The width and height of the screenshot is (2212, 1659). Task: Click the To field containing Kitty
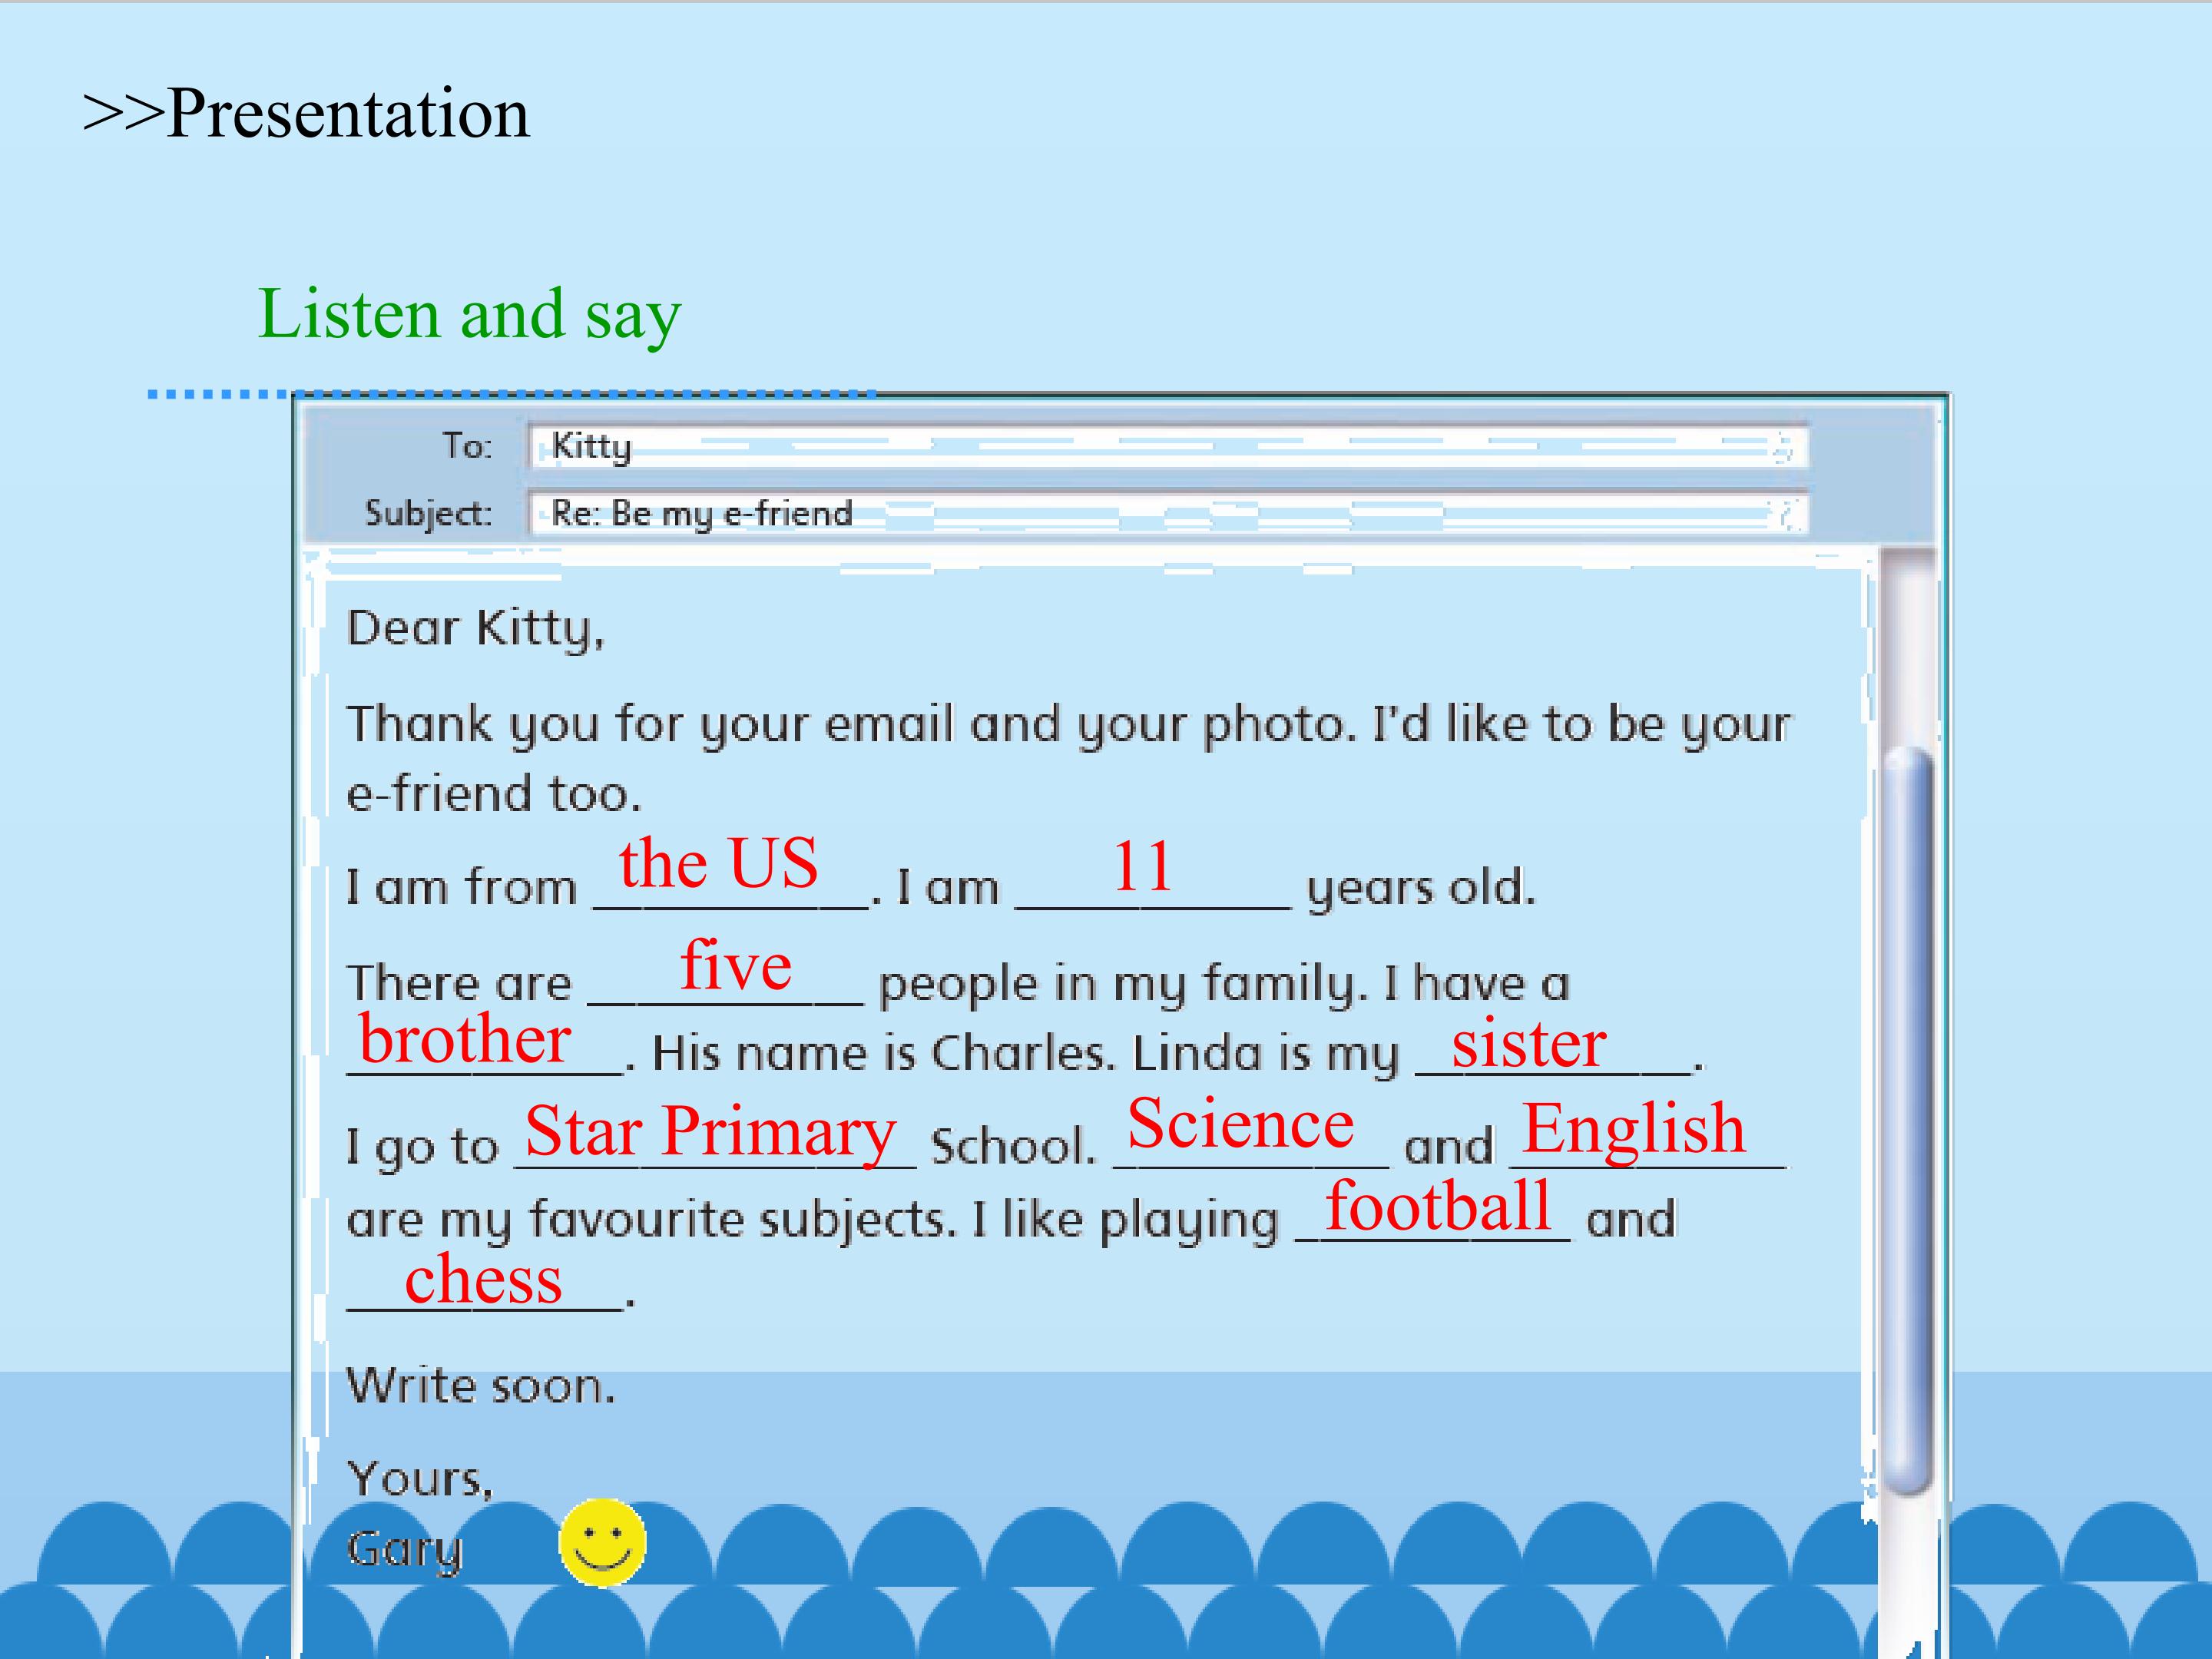pyautogui.click(x=1167, y=446)
